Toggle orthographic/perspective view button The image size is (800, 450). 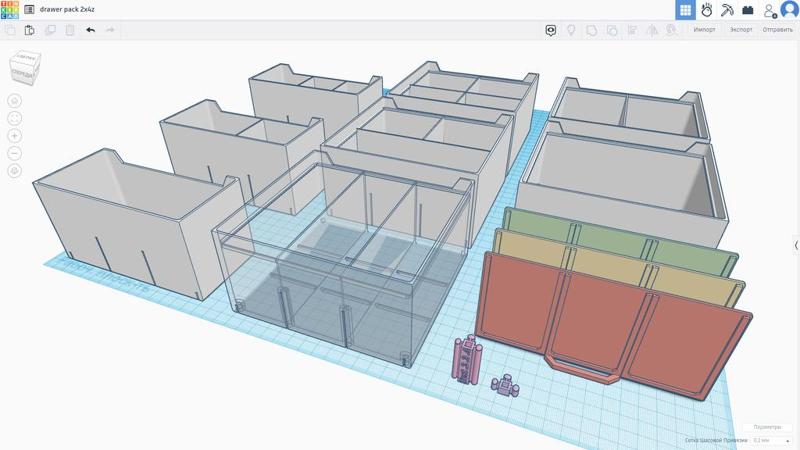[x=14, y=171]
